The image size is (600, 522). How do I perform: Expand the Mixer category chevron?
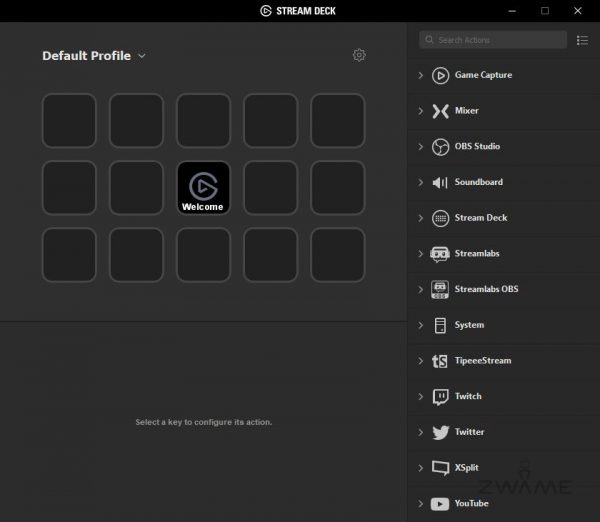[421, 111]
